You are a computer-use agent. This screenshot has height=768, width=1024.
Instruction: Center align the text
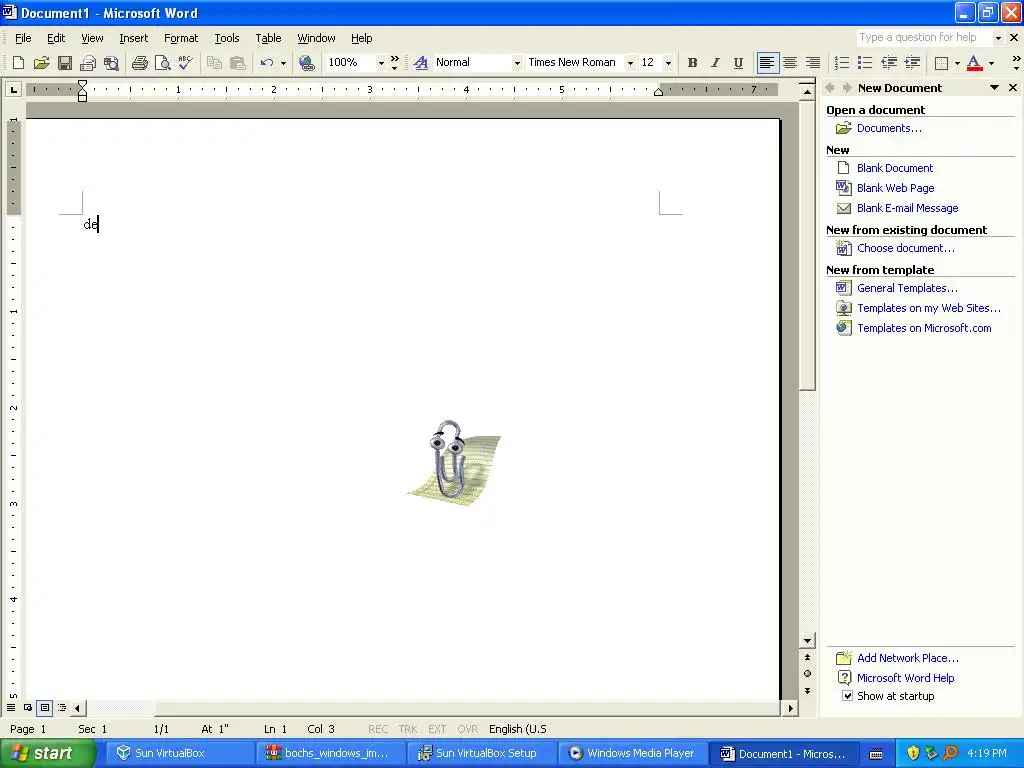pos(790,63)
